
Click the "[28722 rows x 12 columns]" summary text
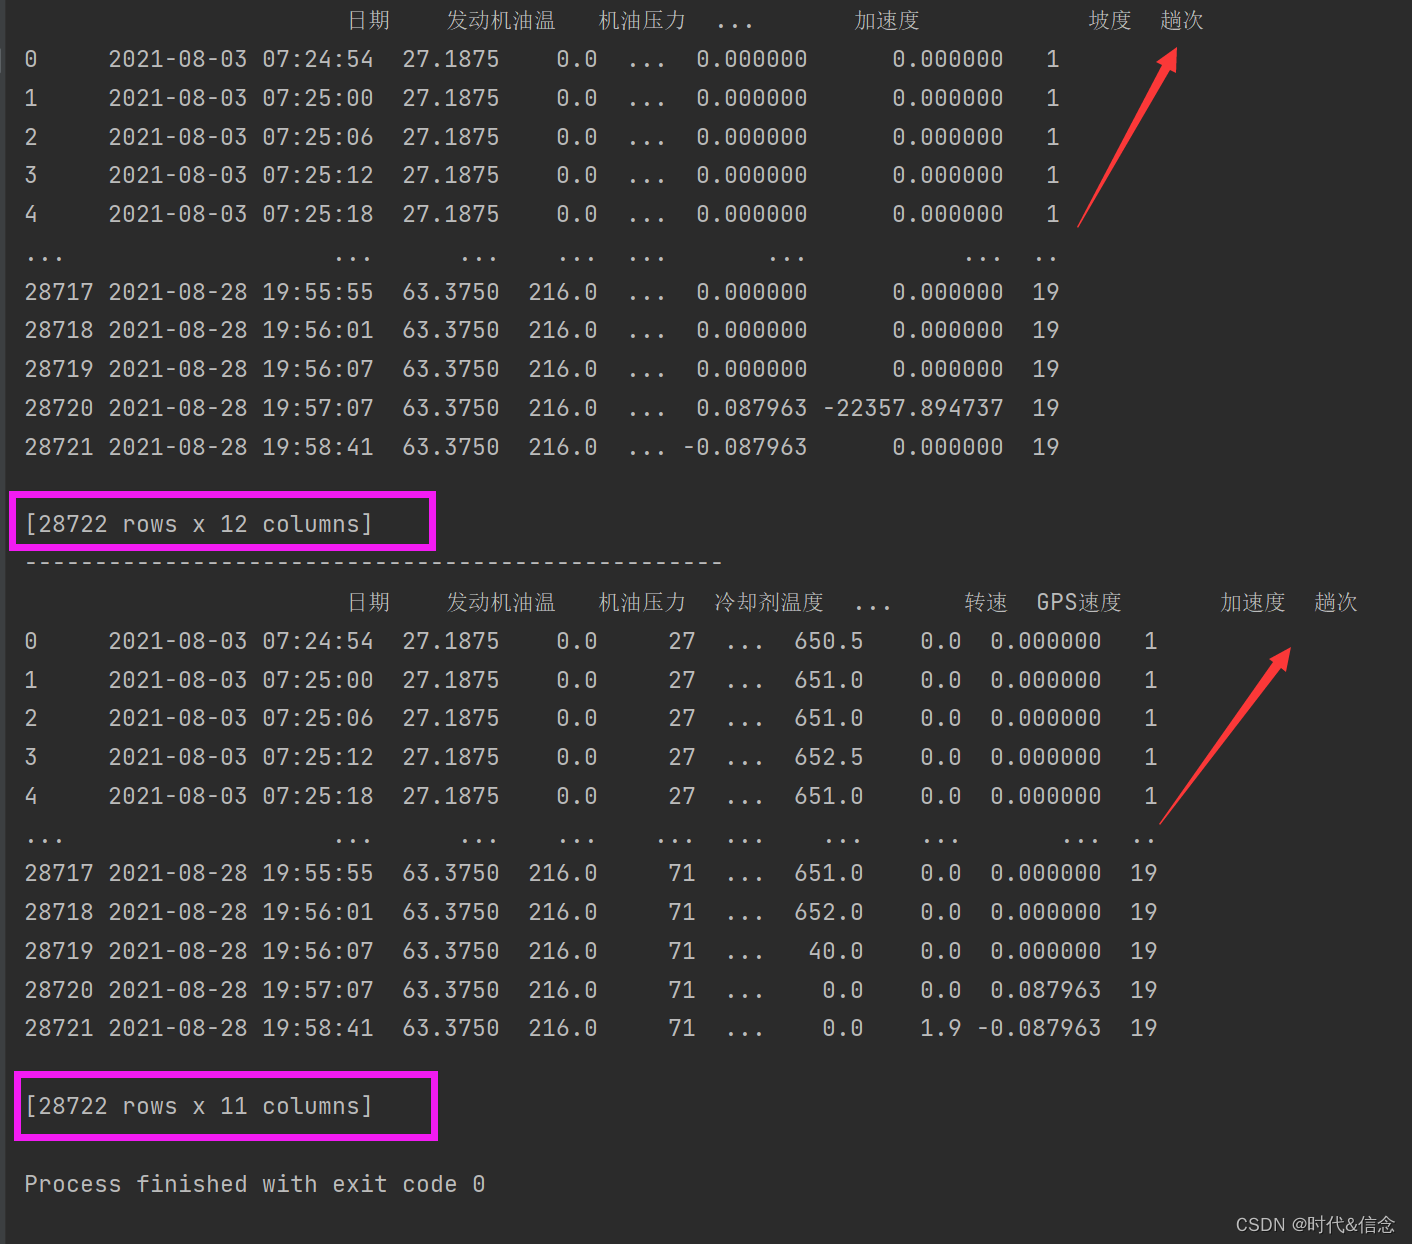click(x=198, y=524)
